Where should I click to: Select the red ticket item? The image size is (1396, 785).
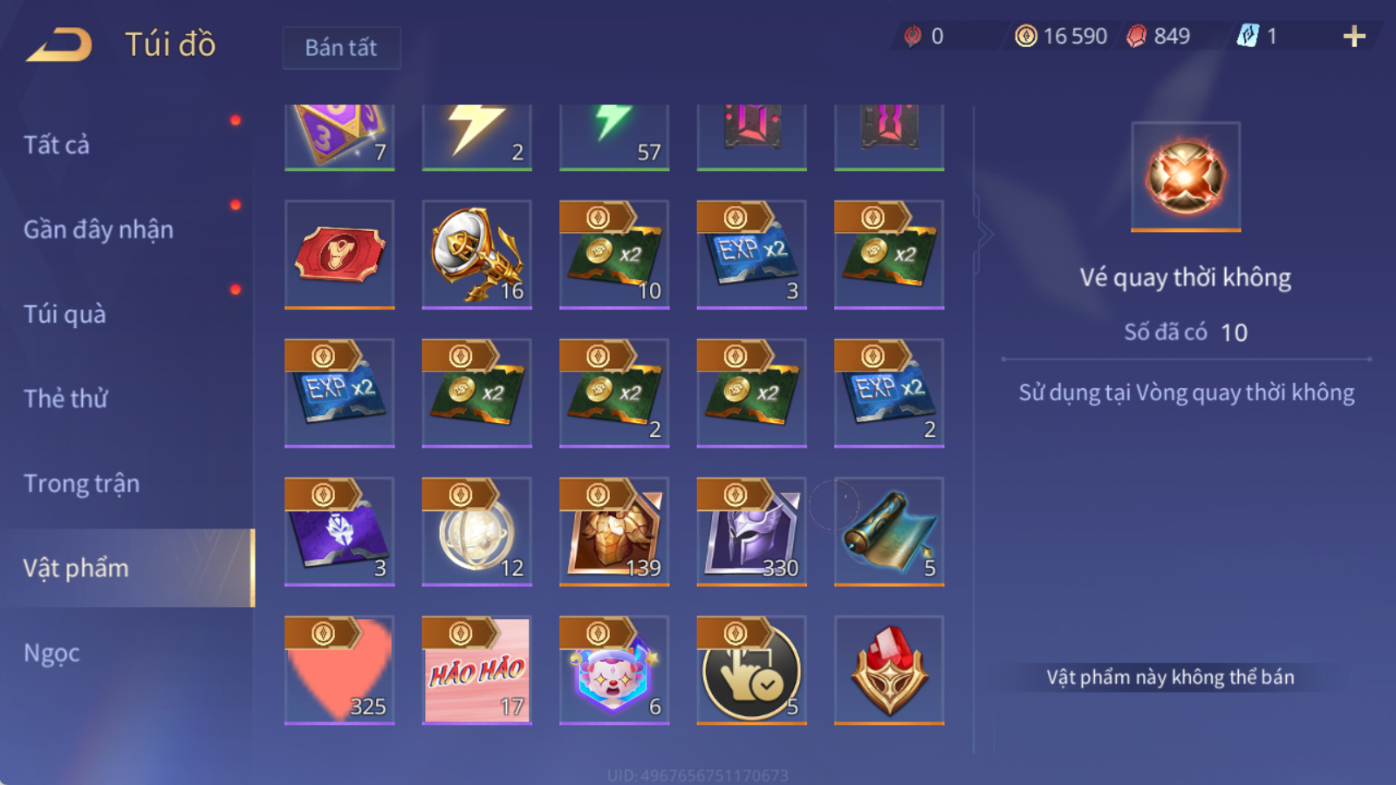pyautogui.click(x=339, y=254)
